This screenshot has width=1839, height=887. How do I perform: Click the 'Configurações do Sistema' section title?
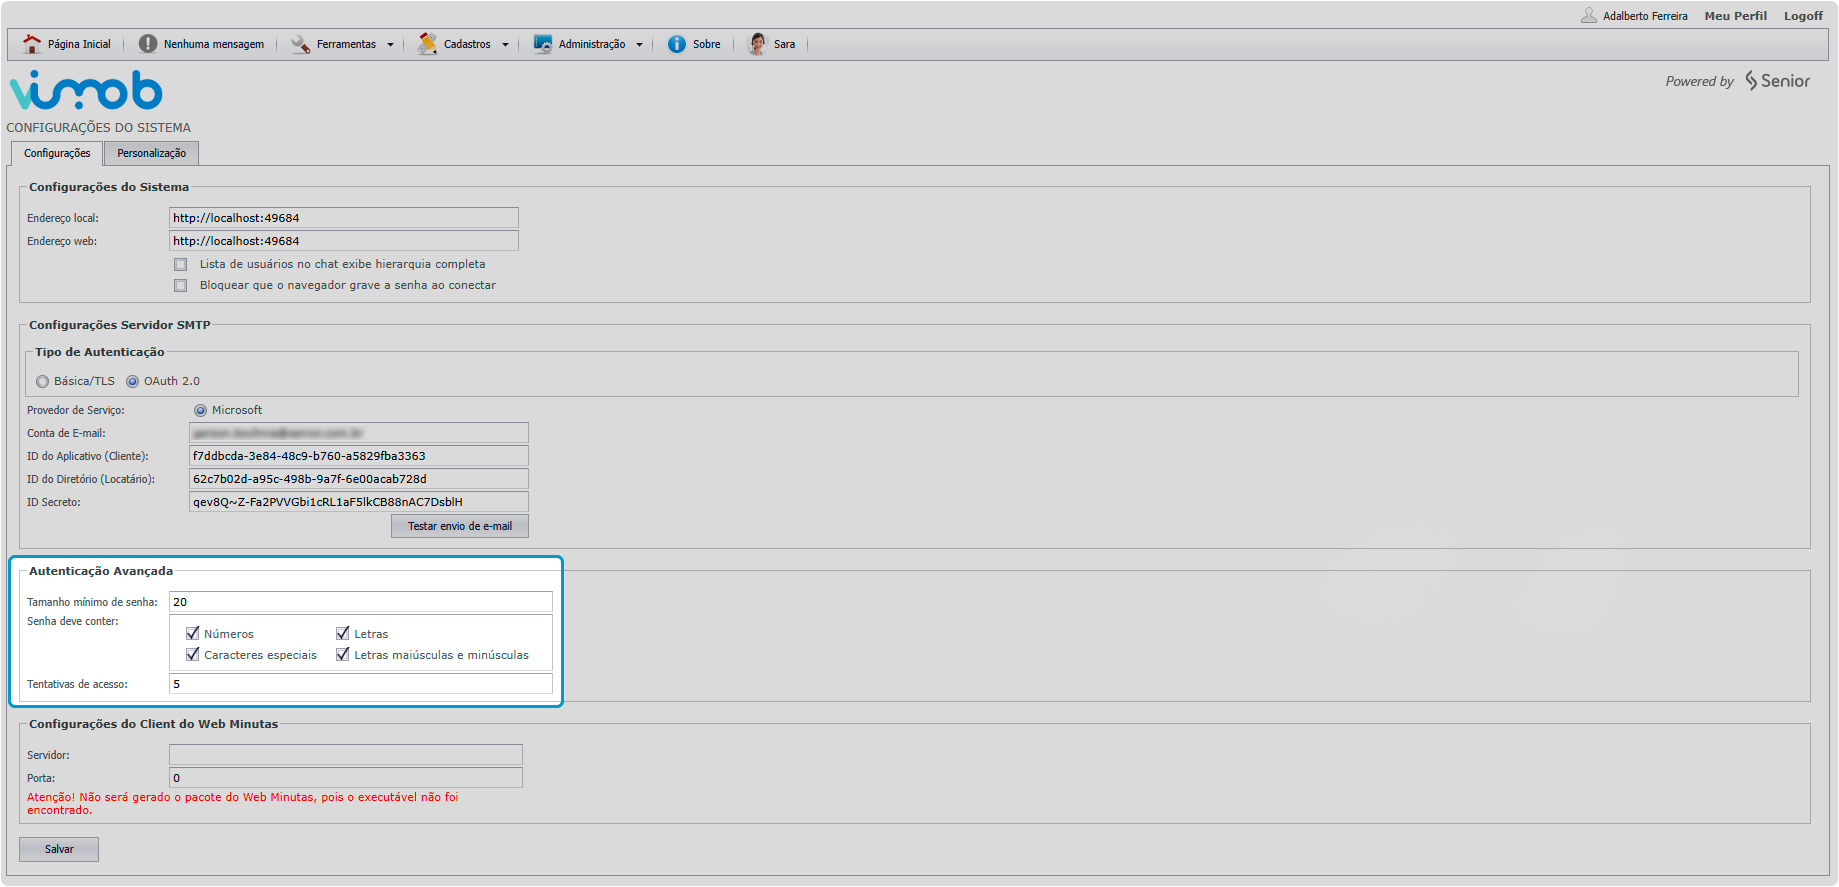[109, 187]
